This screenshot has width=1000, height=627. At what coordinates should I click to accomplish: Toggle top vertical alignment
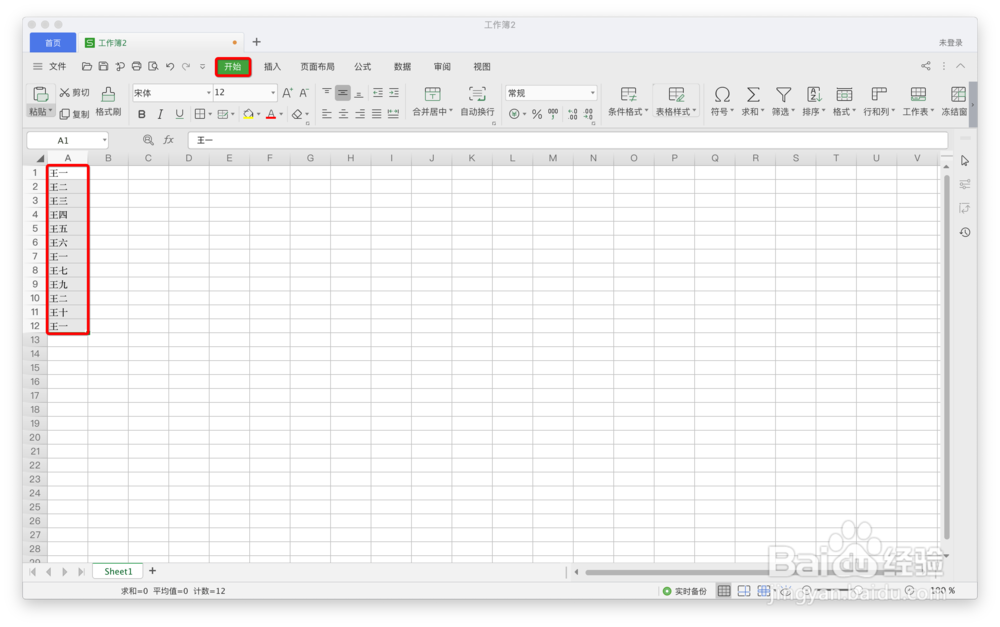tap(327, 93)
